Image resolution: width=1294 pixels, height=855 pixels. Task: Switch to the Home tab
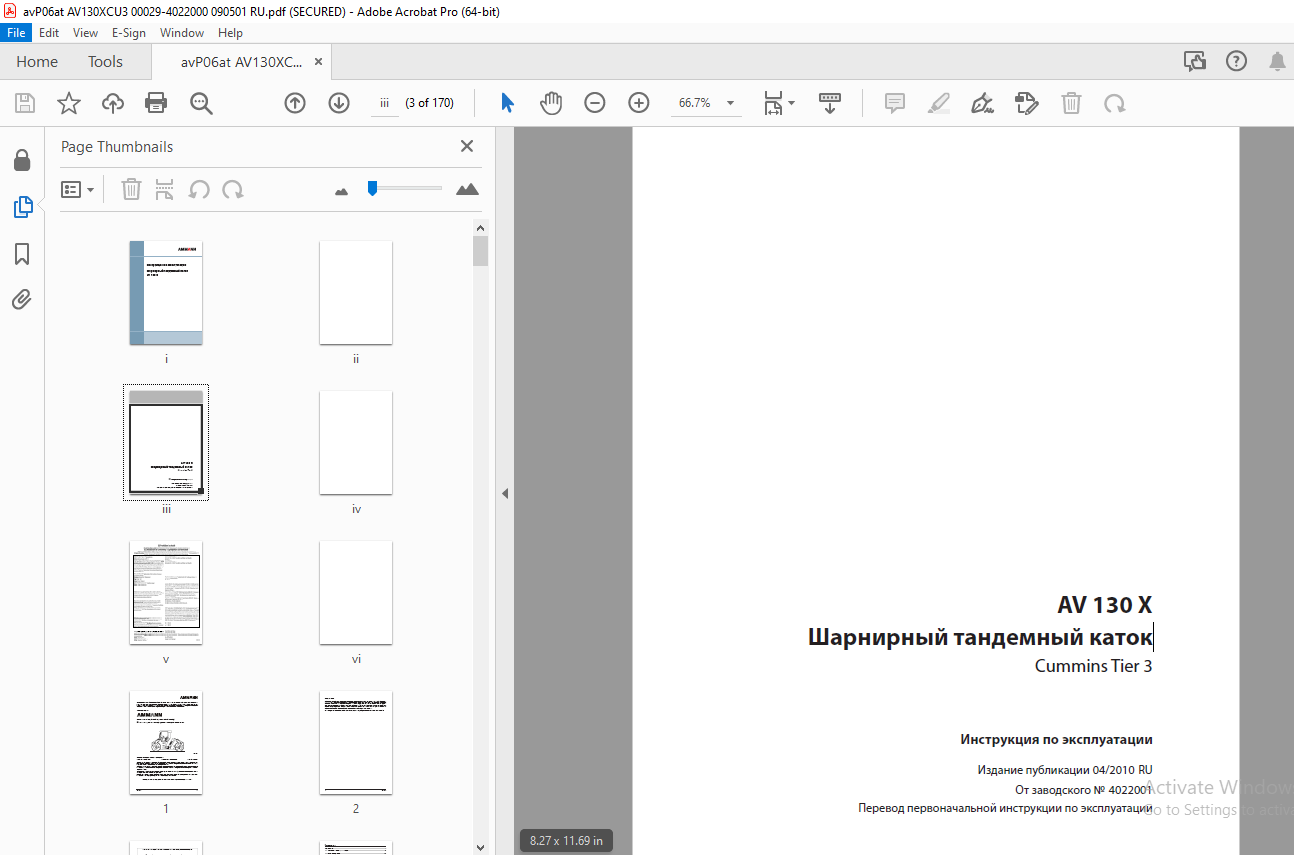pyautogui.click(x=37, y=62)
